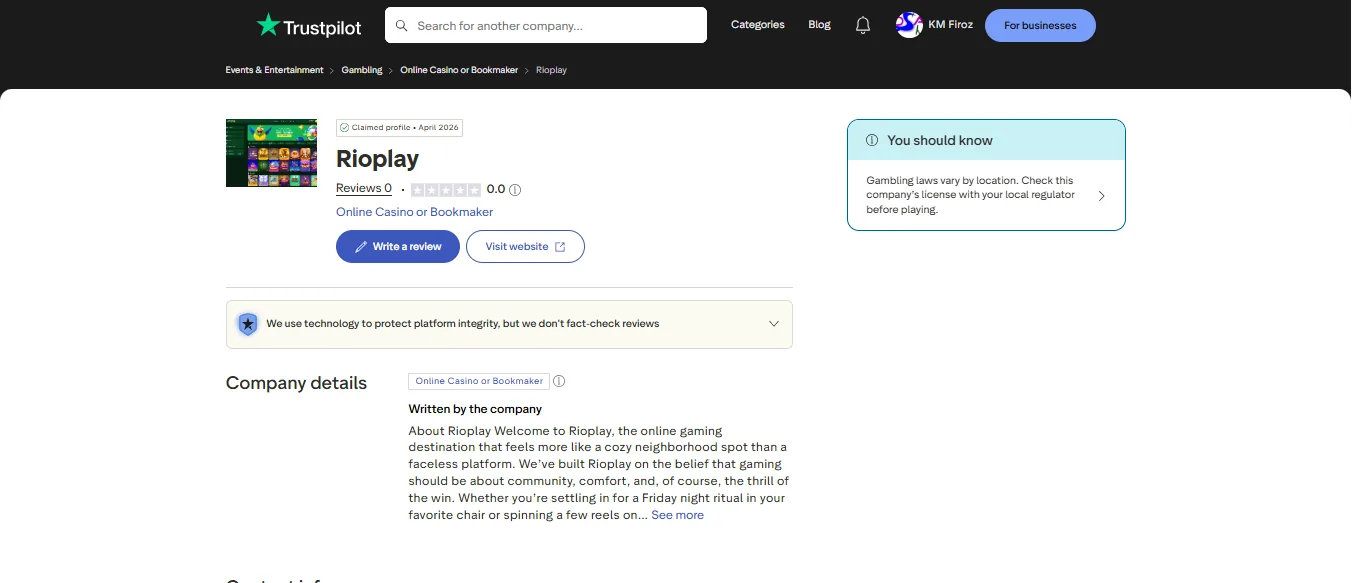
Task: Click the info icon beside the 0.0 rating
Action: (x=515, y=189)
